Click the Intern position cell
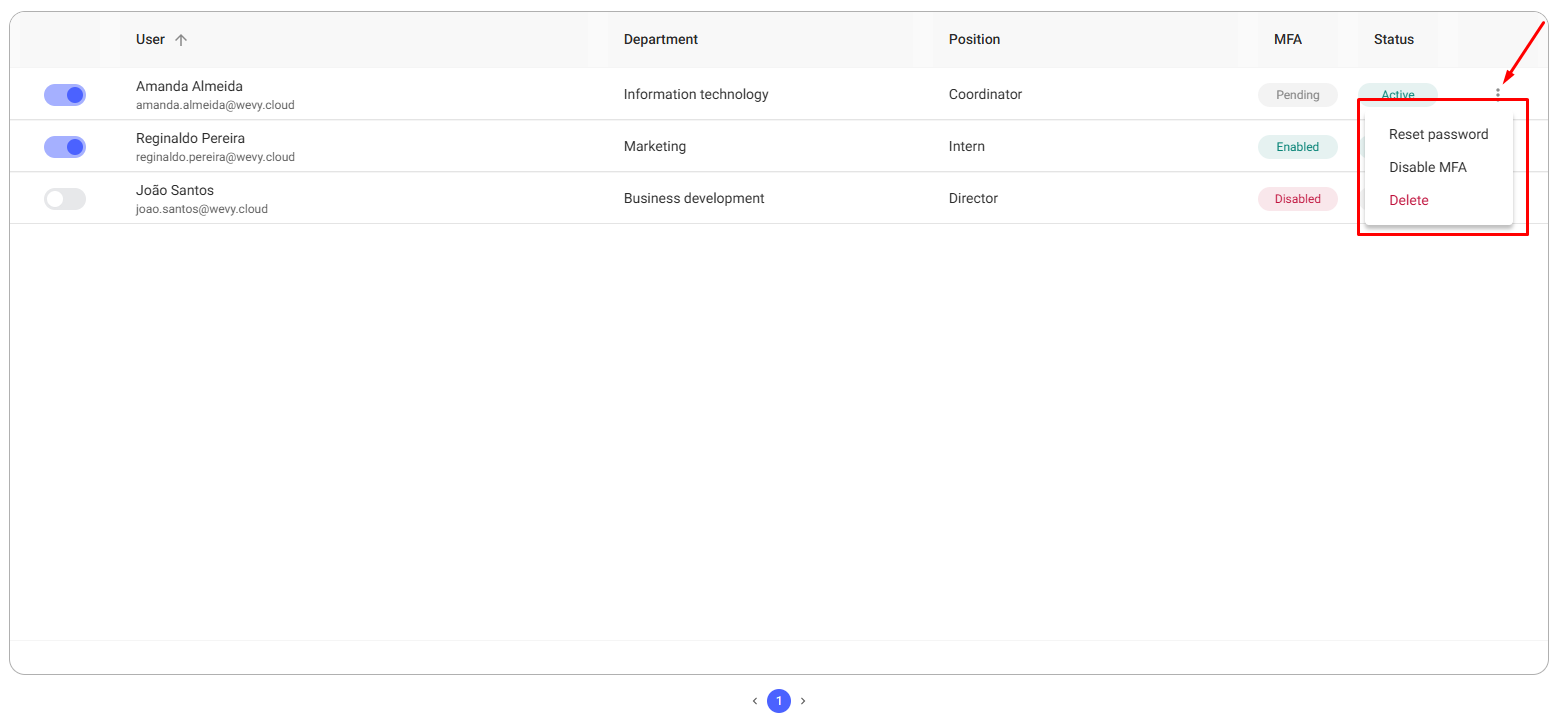The height and width of the screenshot is (721, 1564). point(967,146)
